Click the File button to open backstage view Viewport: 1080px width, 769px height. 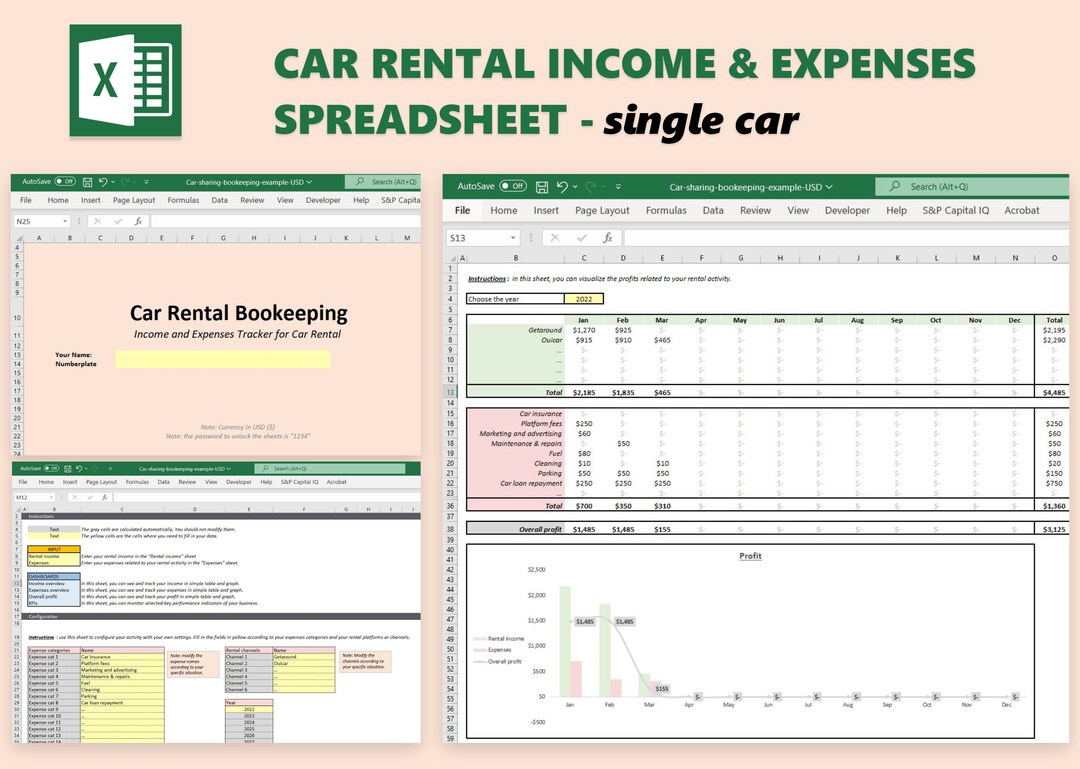463,210
